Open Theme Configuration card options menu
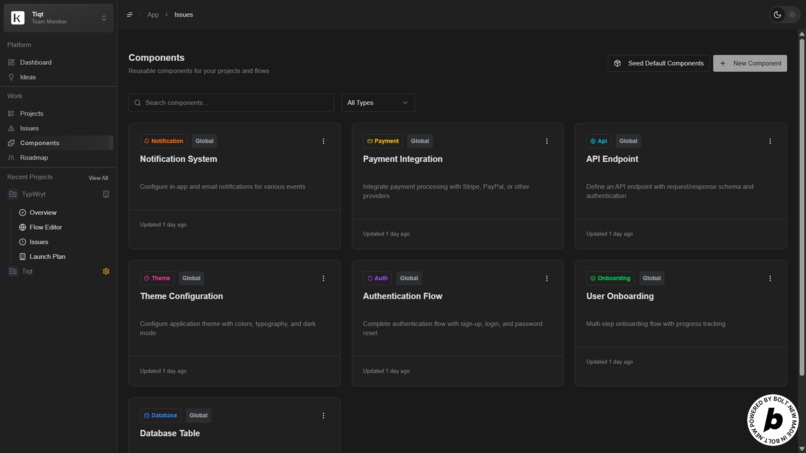 (x=323, y=279)
